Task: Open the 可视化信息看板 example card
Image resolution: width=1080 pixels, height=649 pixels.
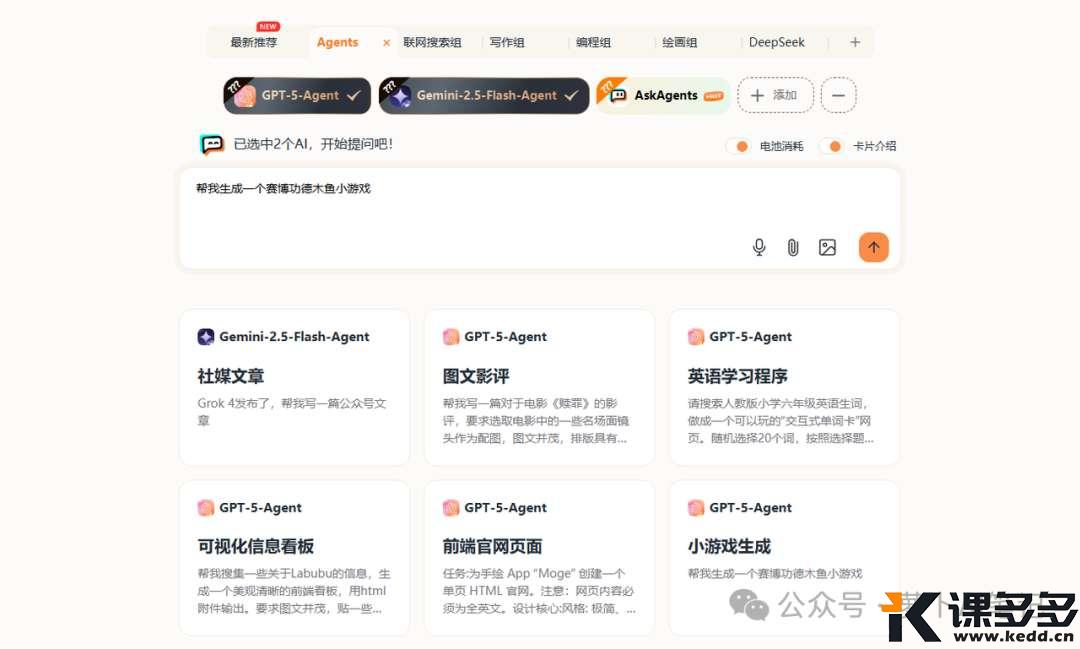Action: [295, 558]
